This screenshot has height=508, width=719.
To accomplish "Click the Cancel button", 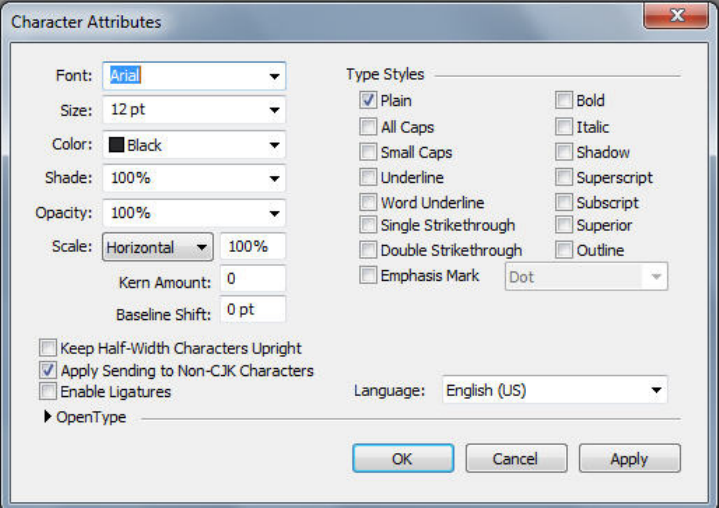I will click(x=515, y=459).
